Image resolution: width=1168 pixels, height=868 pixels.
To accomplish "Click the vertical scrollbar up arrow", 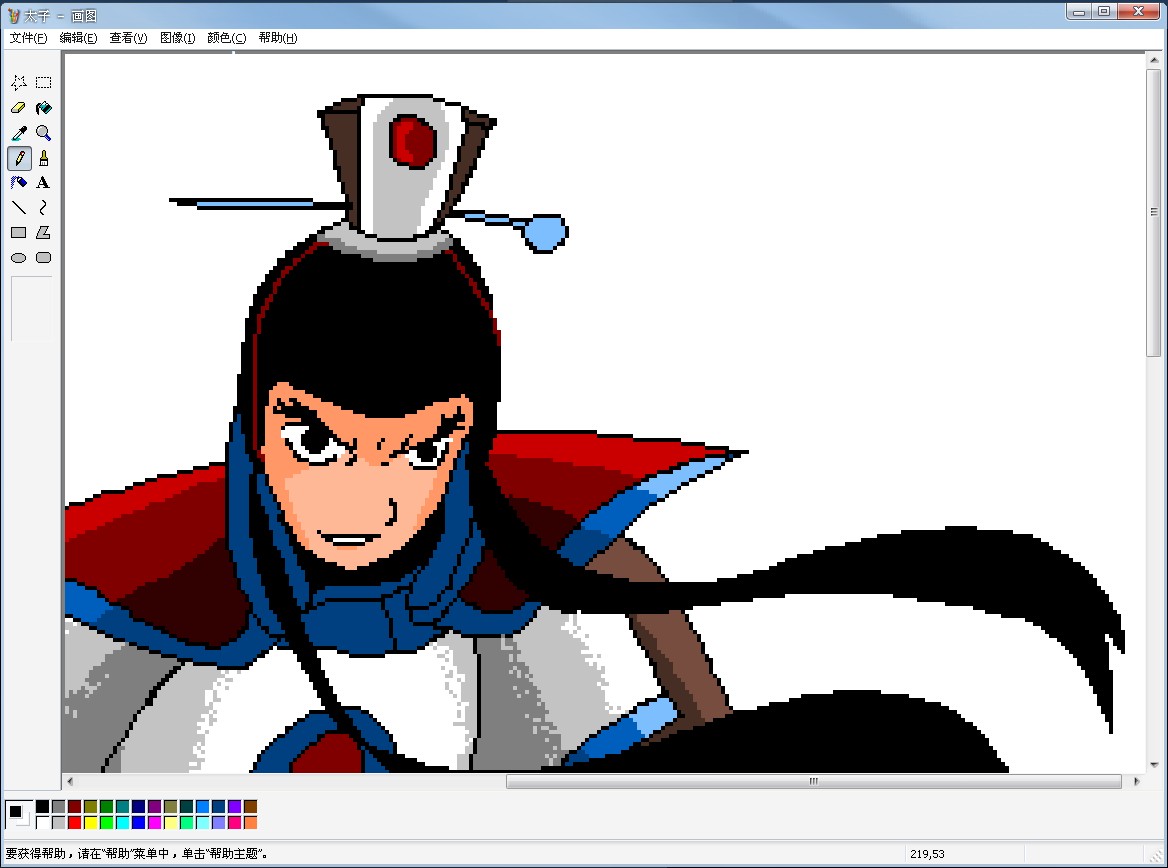I will [1154, 60].
